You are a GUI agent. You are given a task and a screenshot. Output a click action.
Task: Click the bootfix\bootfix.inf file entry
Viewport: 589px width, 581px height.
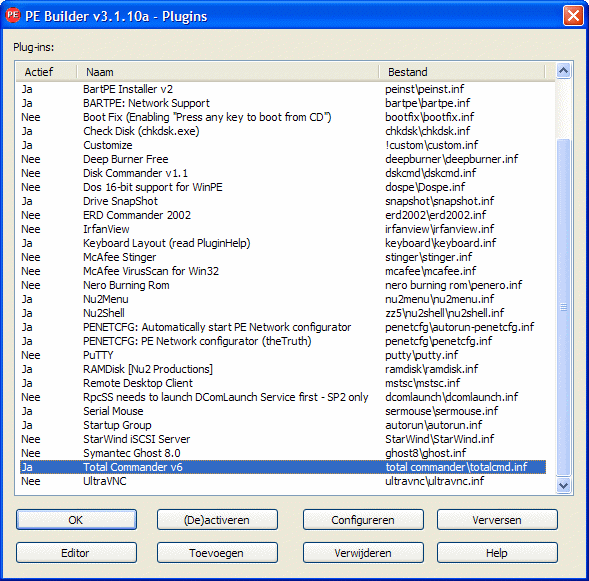[x=429, y=117]
